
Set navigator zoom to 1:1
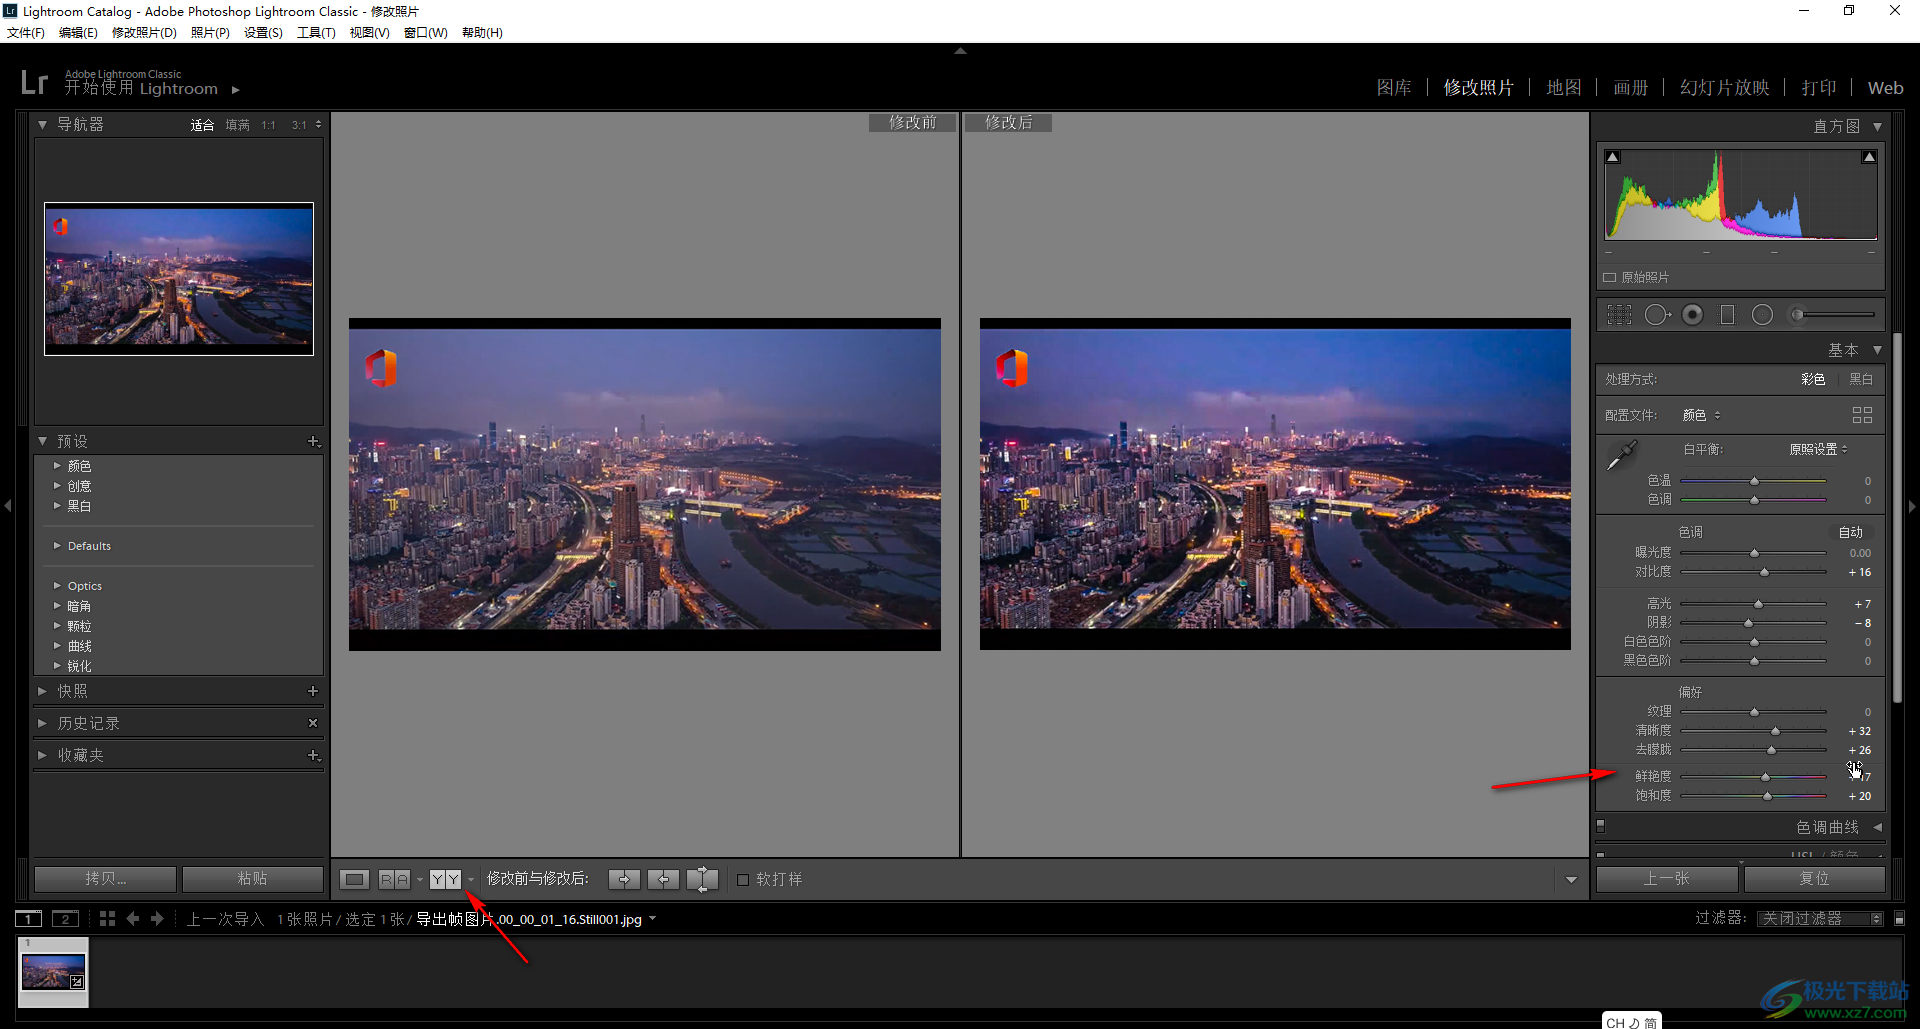[268, 125]
